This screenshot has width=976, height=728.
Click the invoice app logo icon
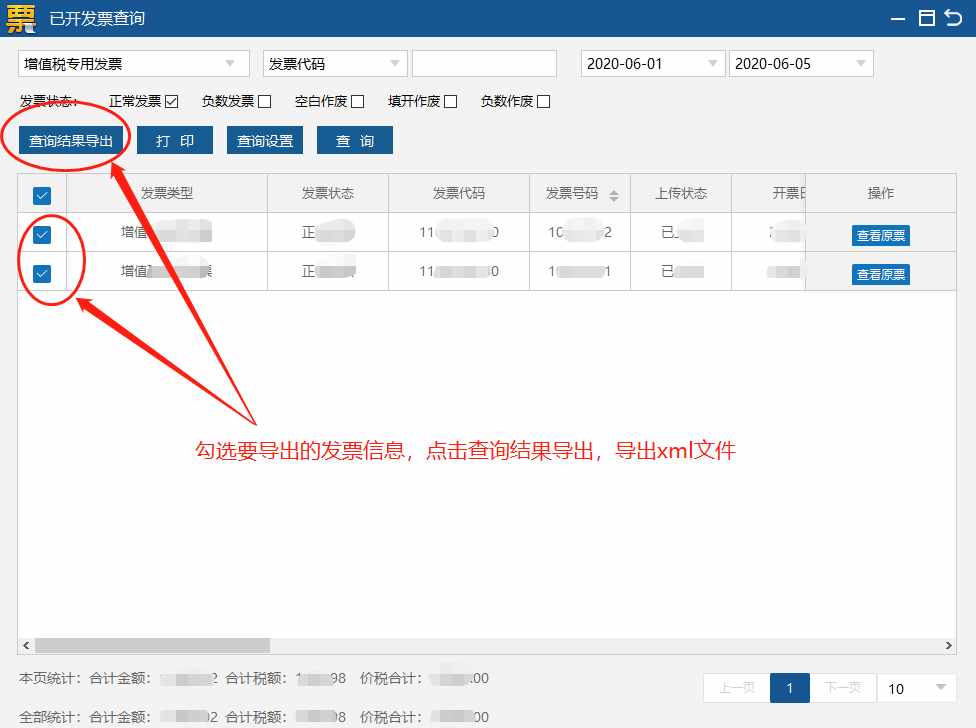click(x=21, y=18)
